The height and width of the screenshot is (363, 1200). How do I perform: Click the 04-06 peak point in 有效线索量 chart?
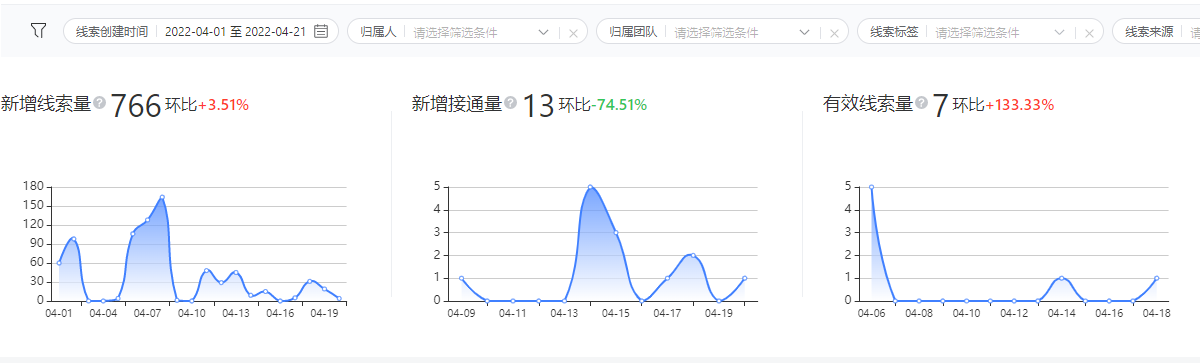[871, 187]
